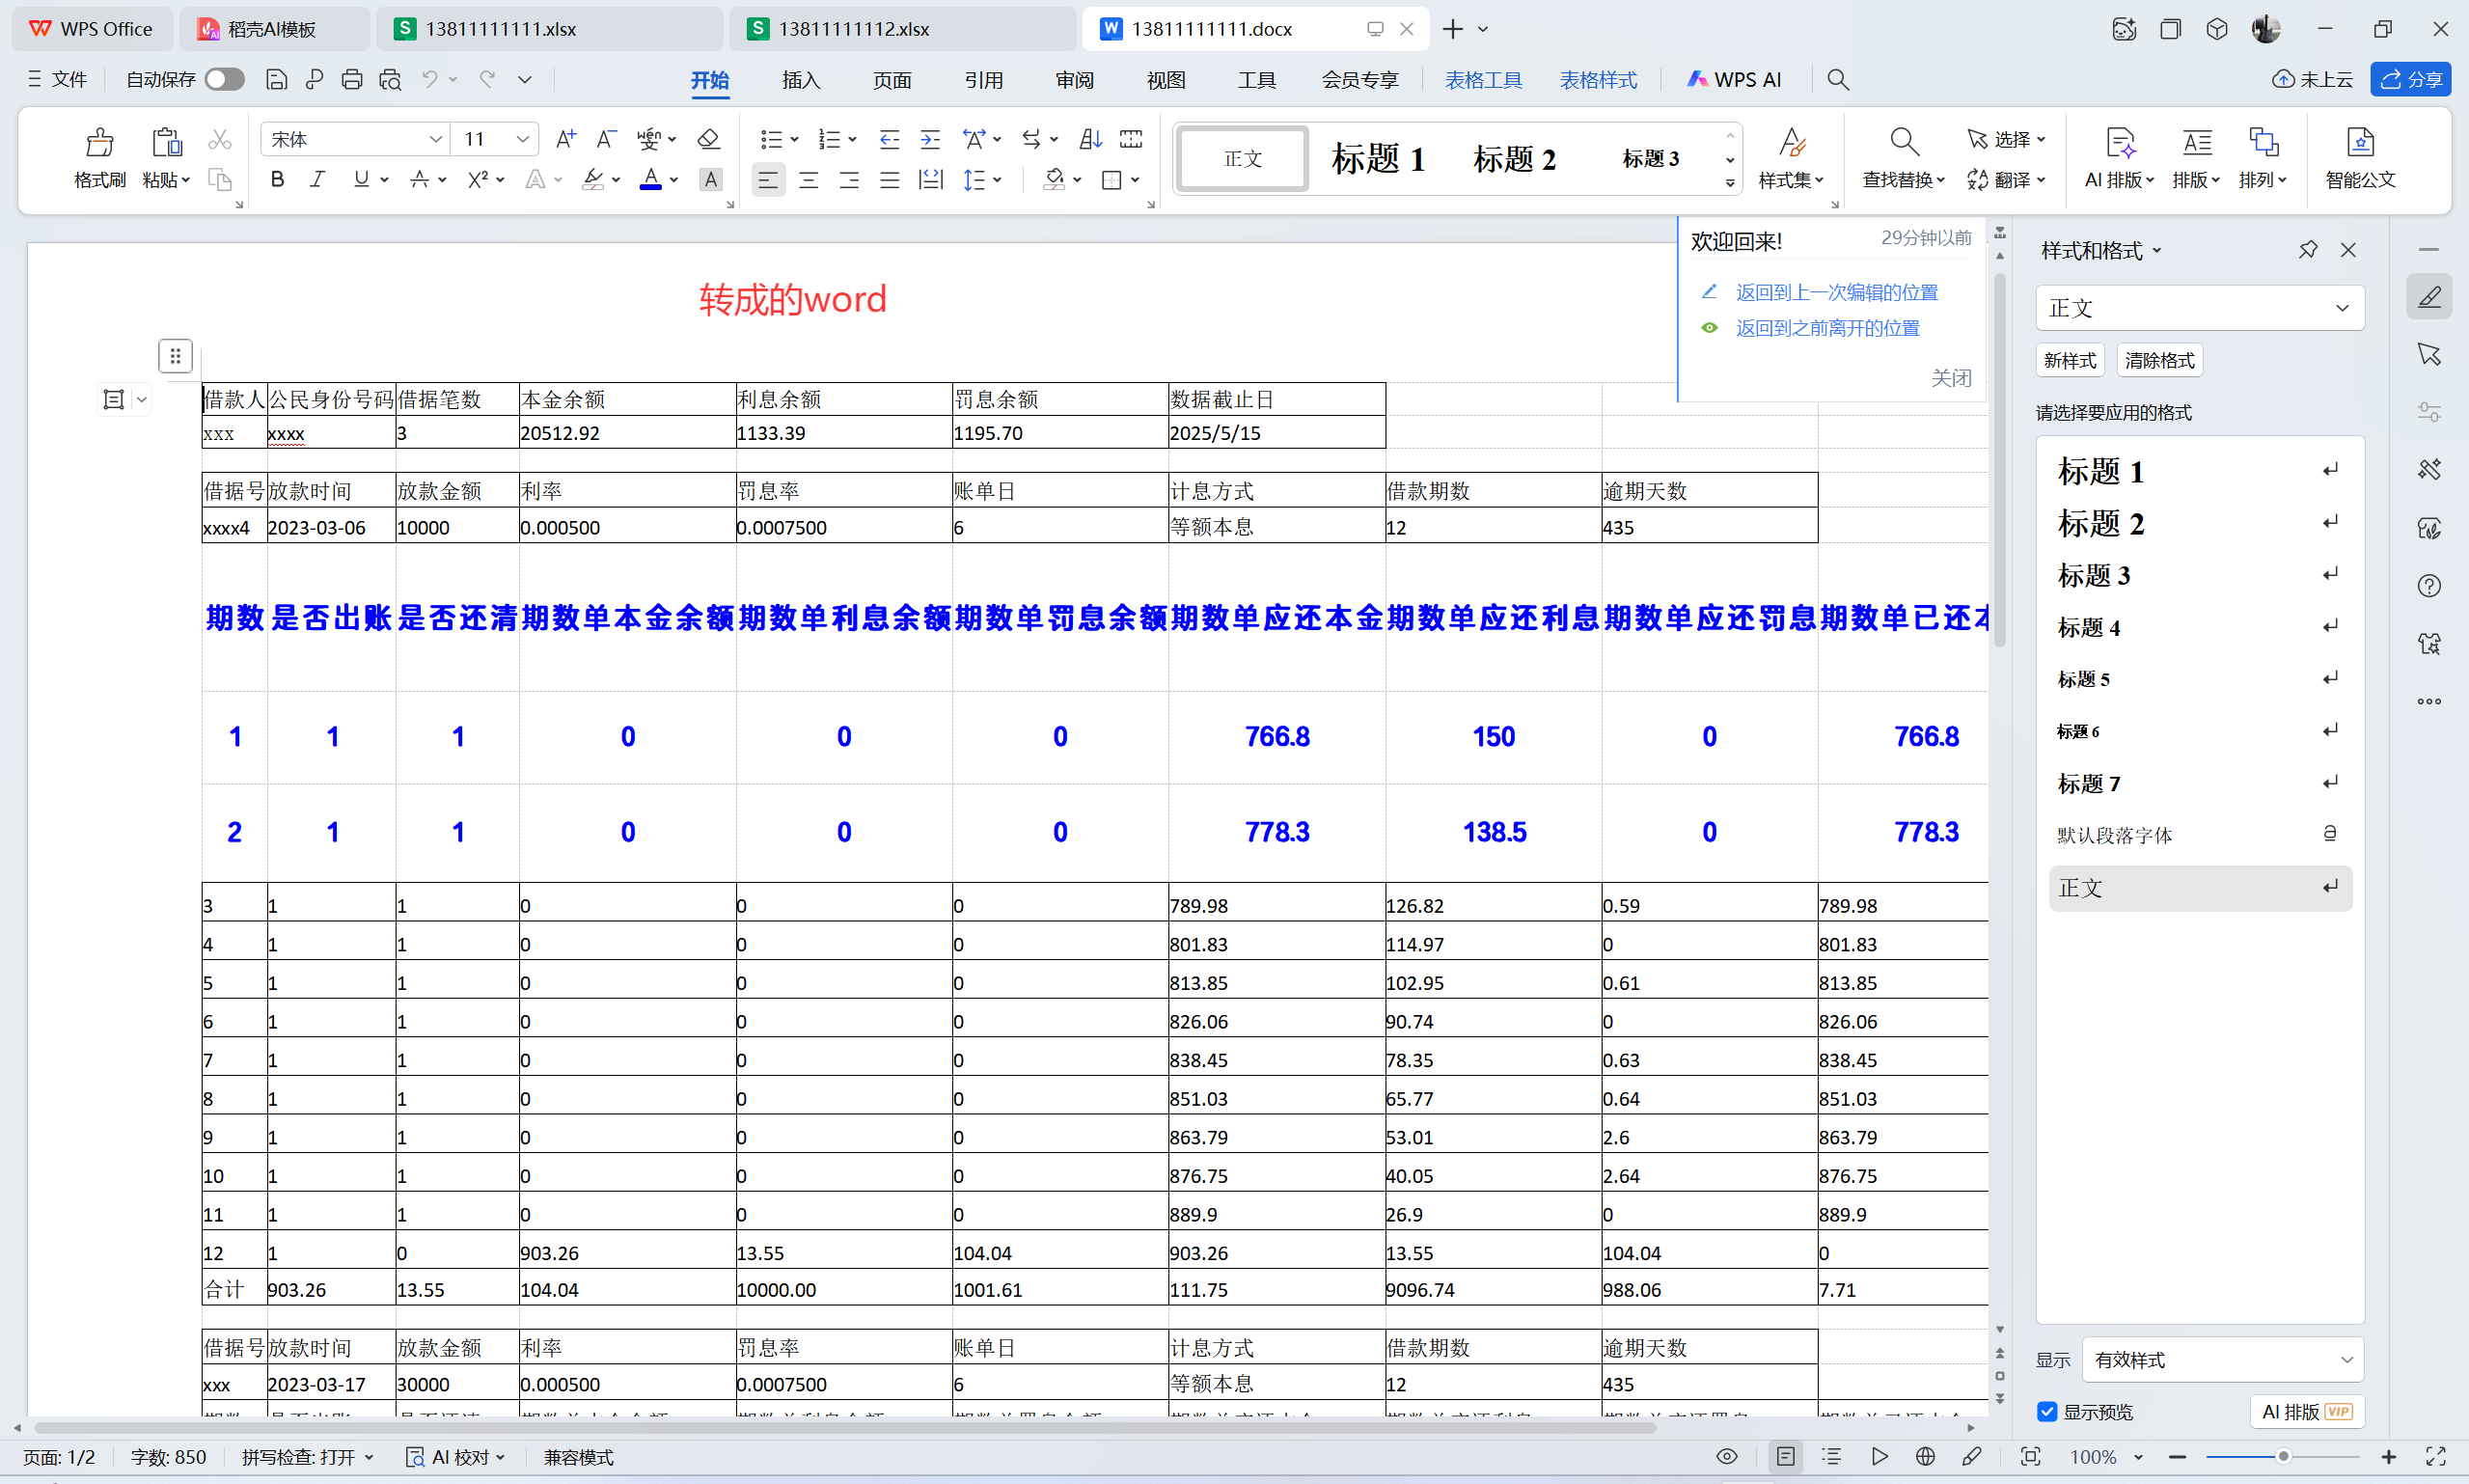Image resolution: width=2469 pixels, height=1484 pixels.
Task: Pin the Styles and Formatting panel
Action: pyautogui.click(x=2308, y=250)
